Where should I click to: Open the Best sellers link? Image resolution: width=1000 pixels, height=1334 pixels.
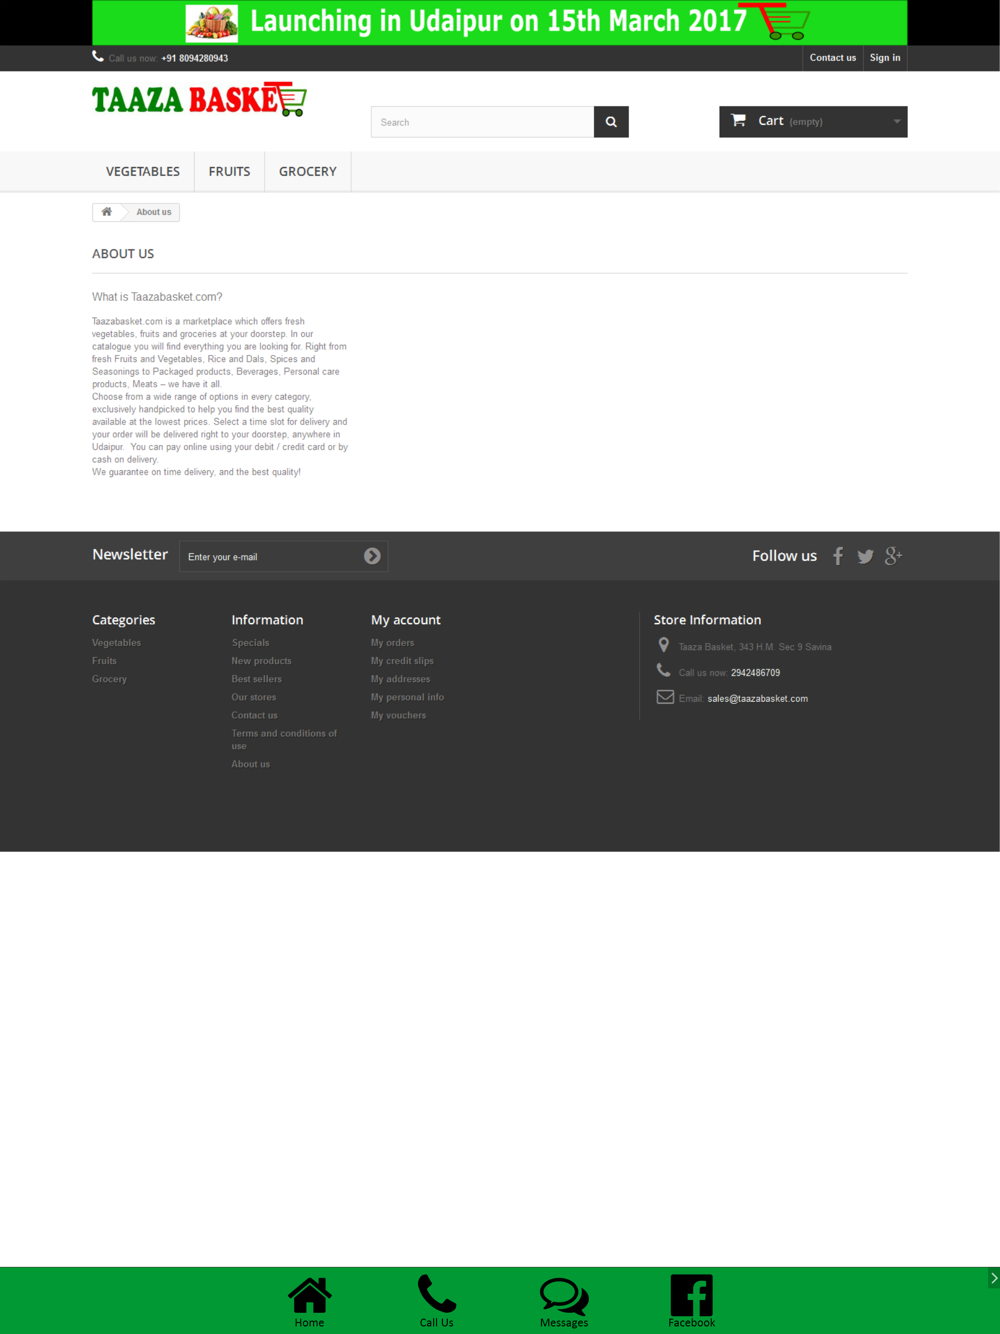pos(256,679)
